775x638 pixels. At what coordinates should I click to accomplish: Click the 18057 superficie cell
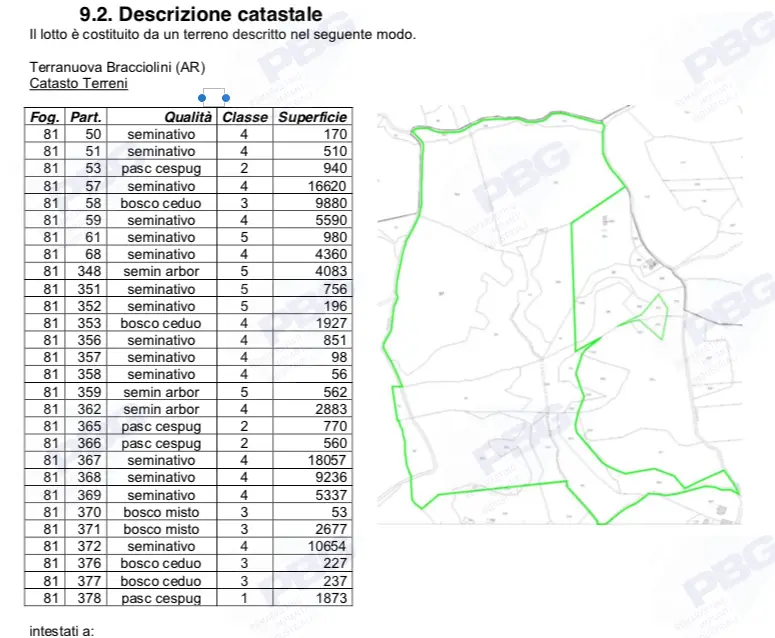pos(312,460)
